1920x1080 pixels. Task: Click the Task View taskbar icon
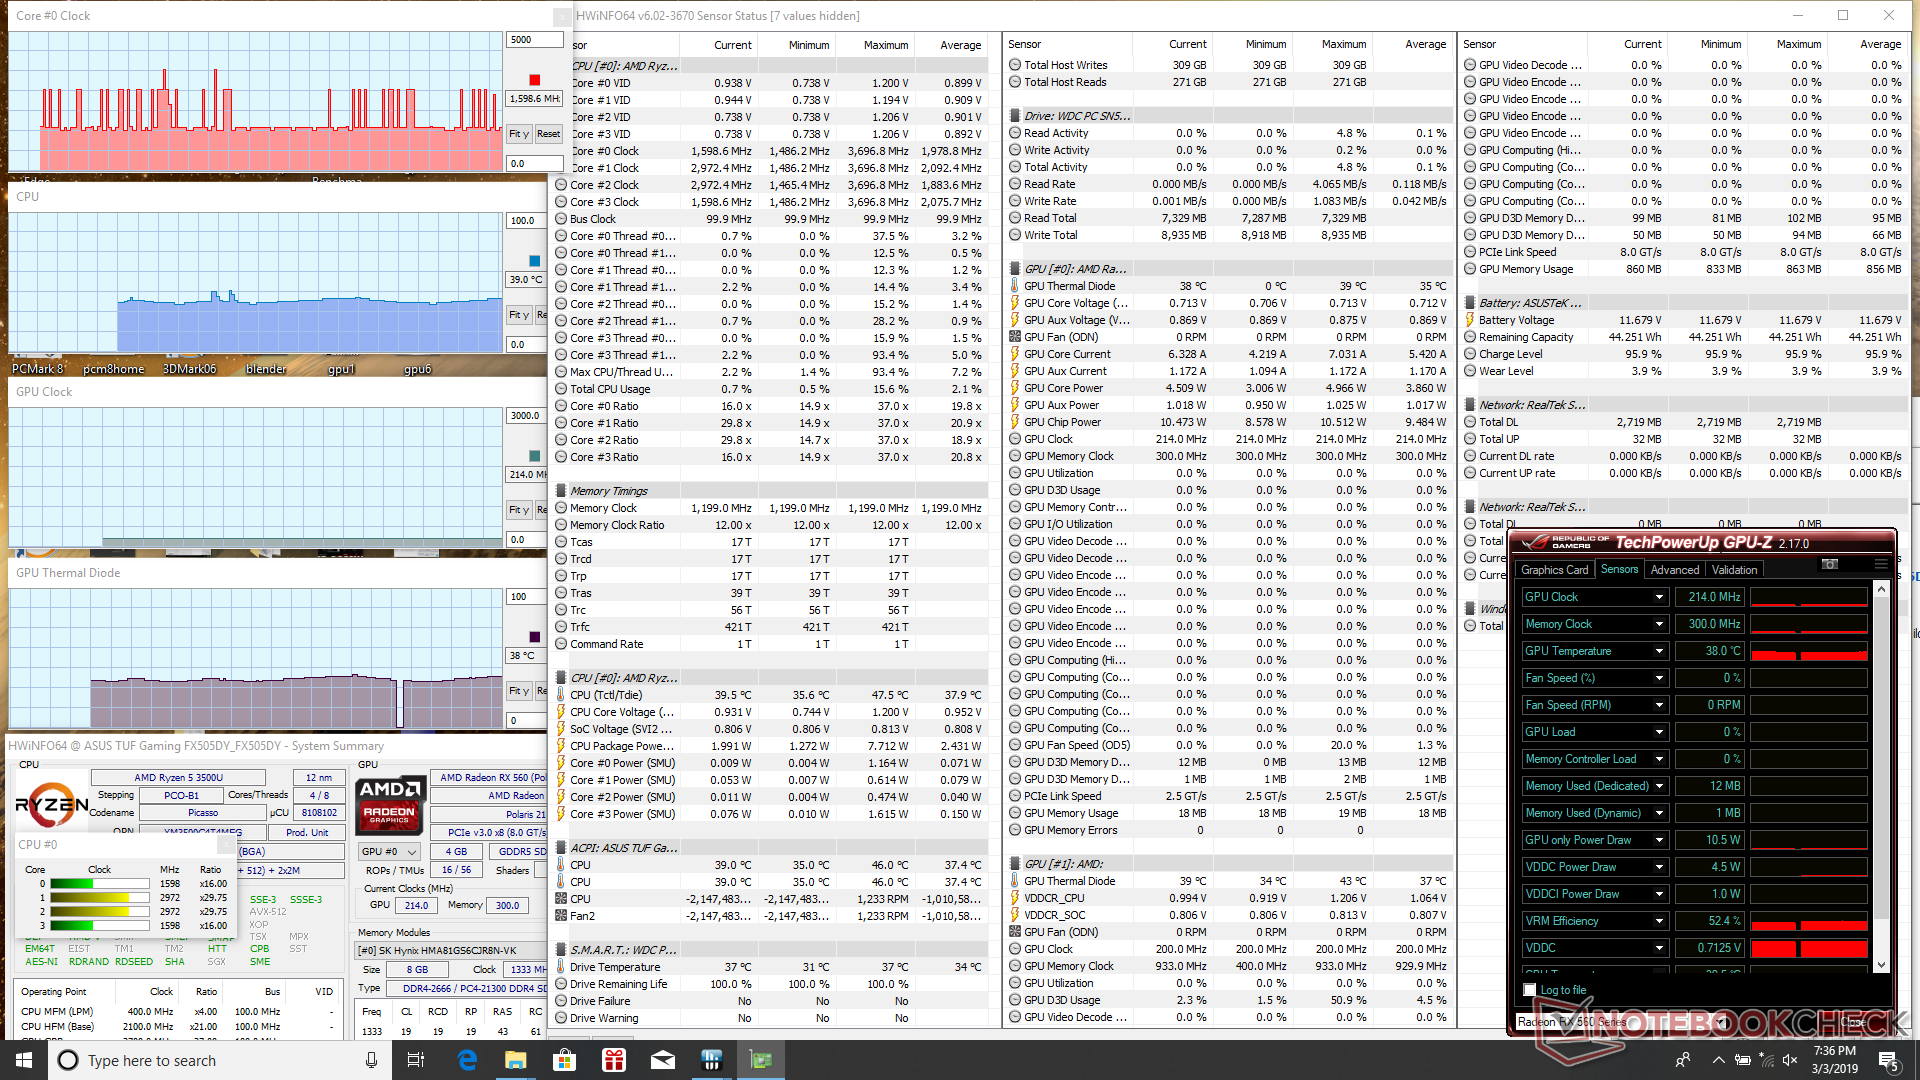[x=416, y=1060]
